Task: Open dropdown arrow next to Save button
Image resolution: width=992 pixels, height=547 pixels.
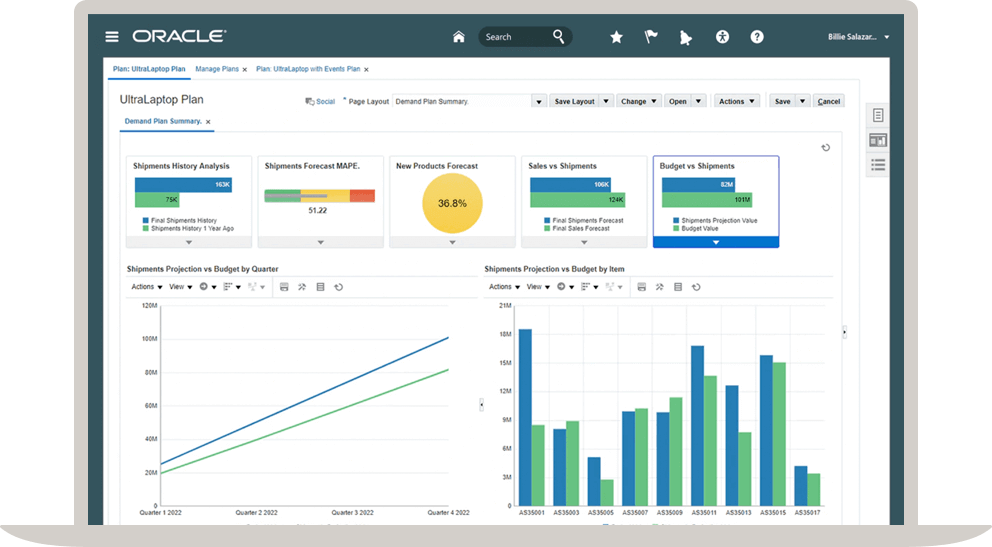Action: coord(802,101)
